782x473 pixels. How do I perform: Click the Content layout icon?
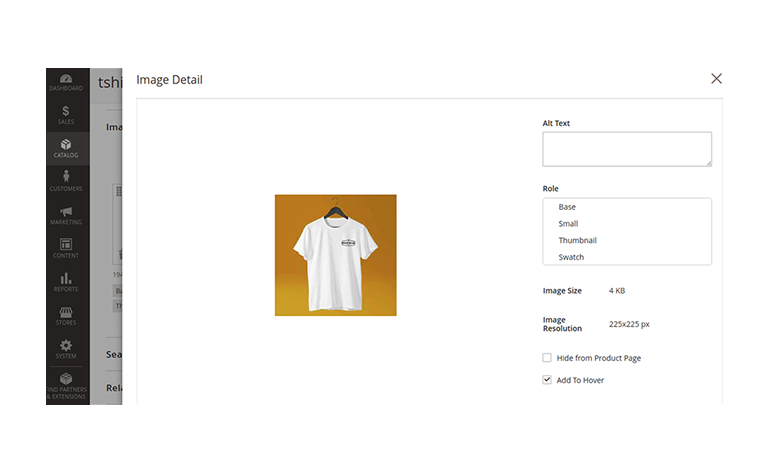pyautogui.click(x=66, y=246)
